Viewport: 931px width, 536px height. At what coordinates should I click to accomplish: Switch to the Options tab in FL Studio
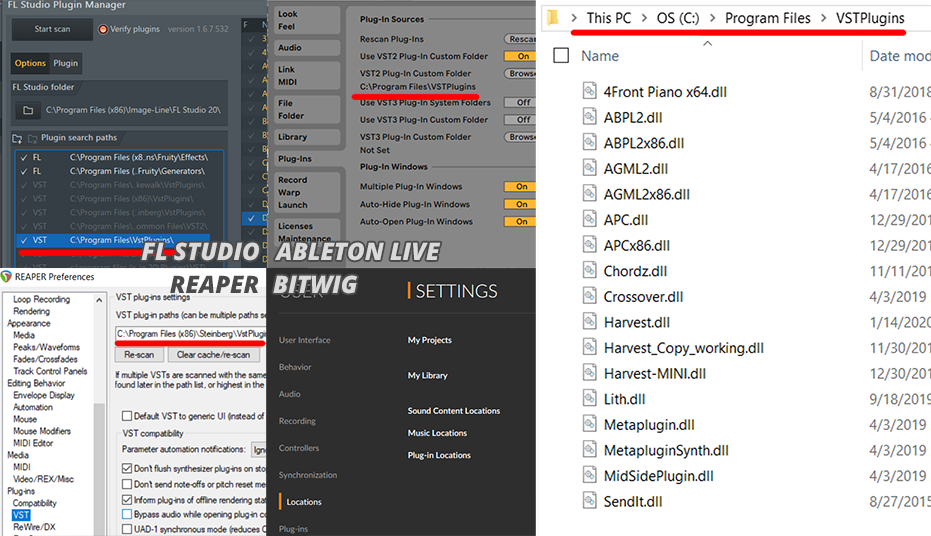click(30, 63)
